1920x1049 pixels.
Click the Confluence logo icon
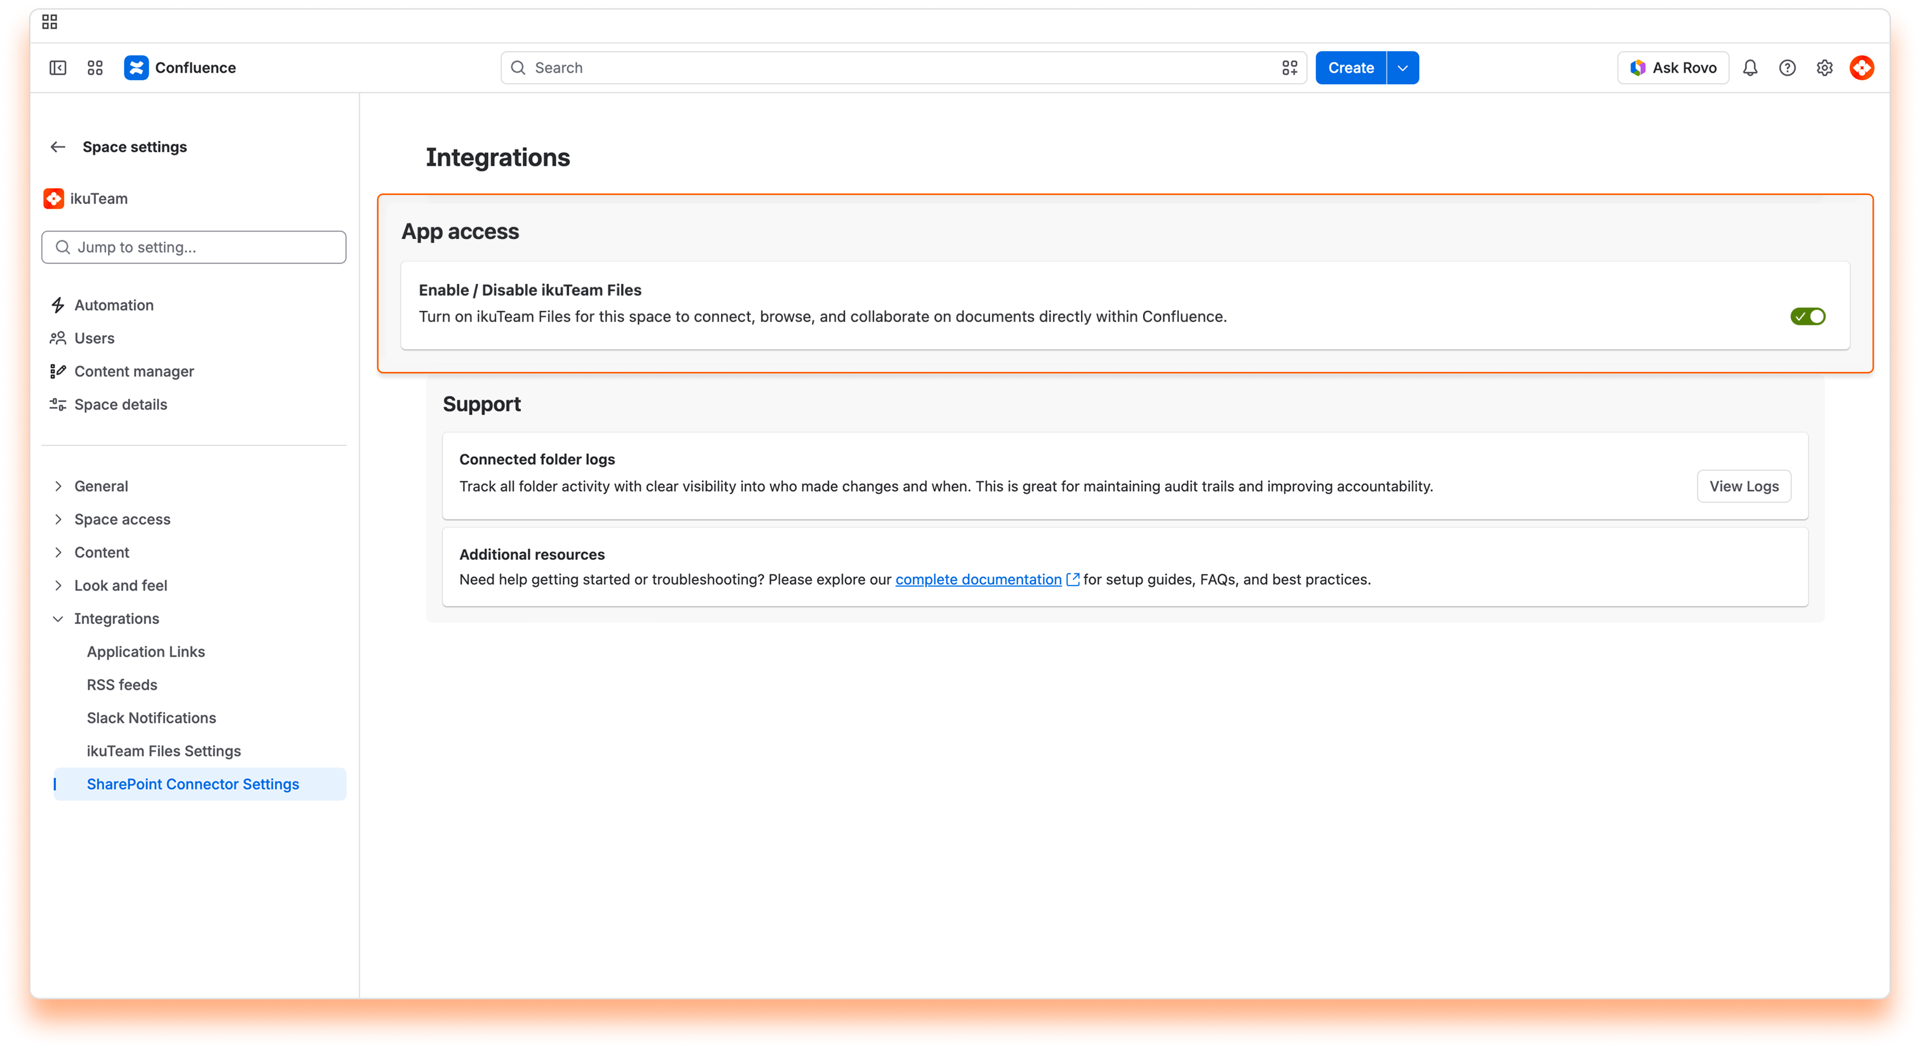coord(136,68)
